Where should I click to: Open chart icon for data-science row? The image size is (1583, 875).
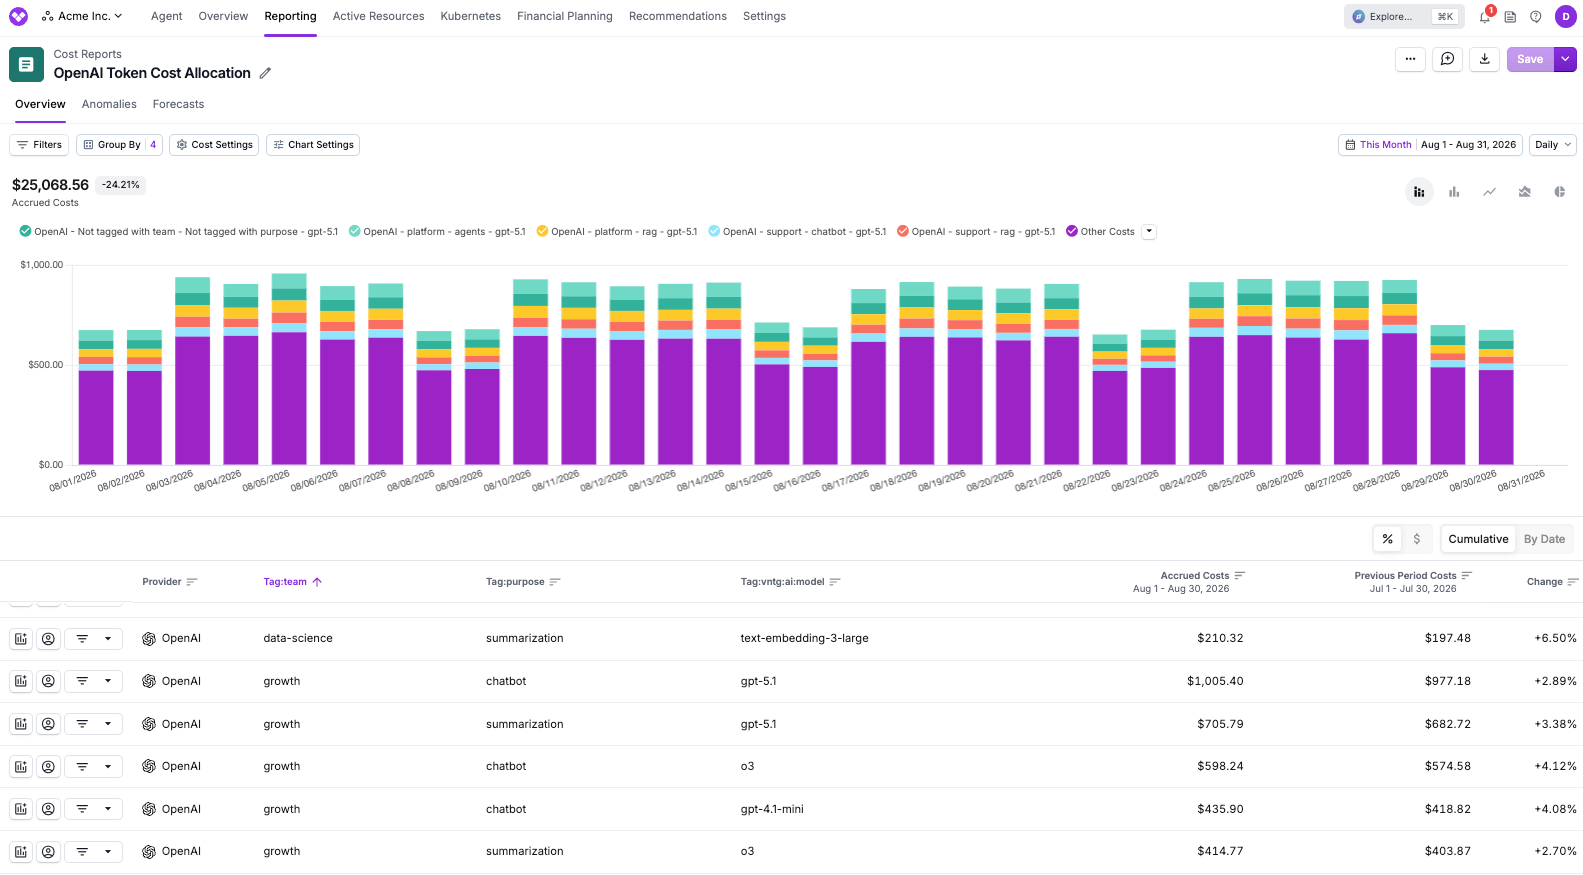pos(21,638)
